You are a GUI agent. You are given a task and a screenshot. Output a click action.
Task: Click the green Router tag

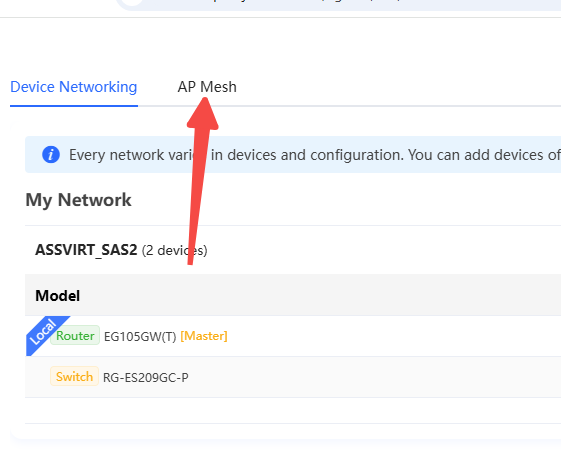[75, 336]
